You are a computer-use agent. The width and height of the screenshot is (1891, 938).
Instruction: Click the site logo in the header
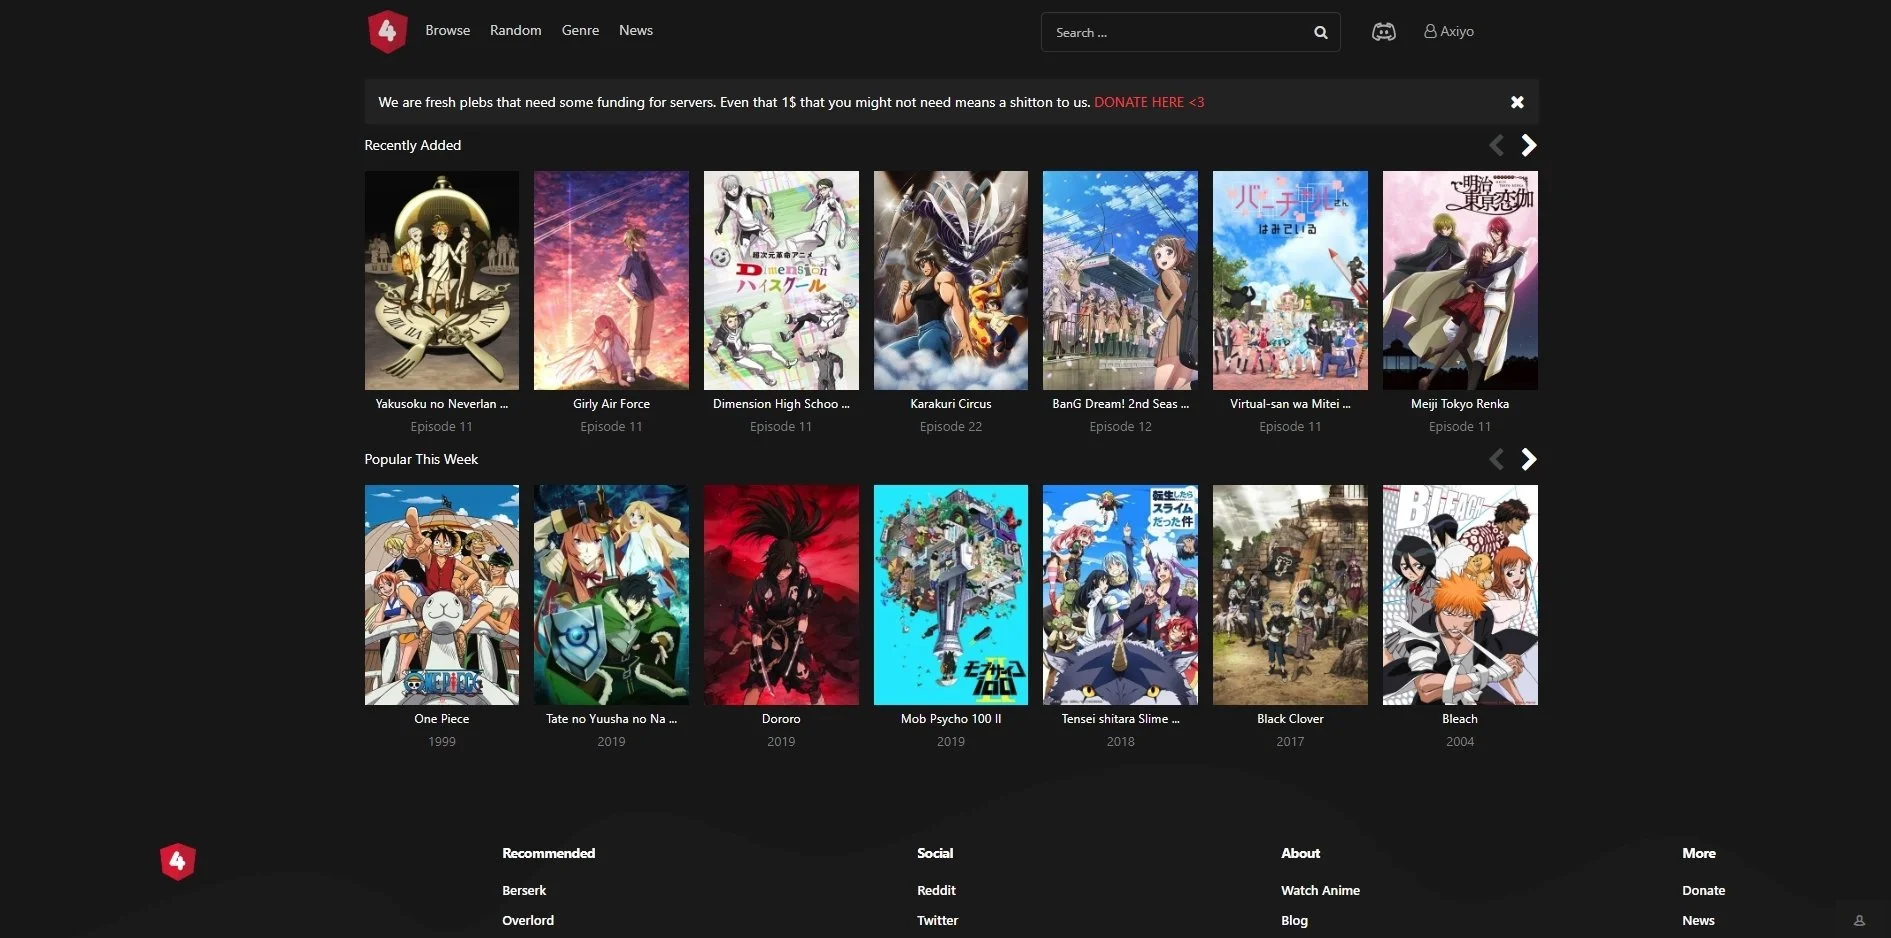(387, 32)
